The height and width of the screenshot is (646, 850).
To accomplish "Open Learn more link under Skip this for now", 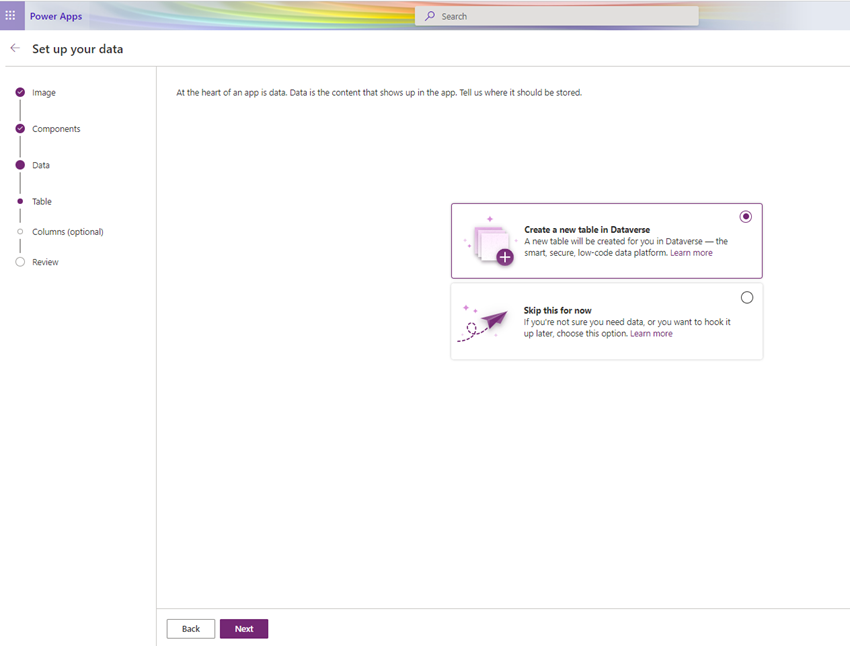I will tap(651, 334).
